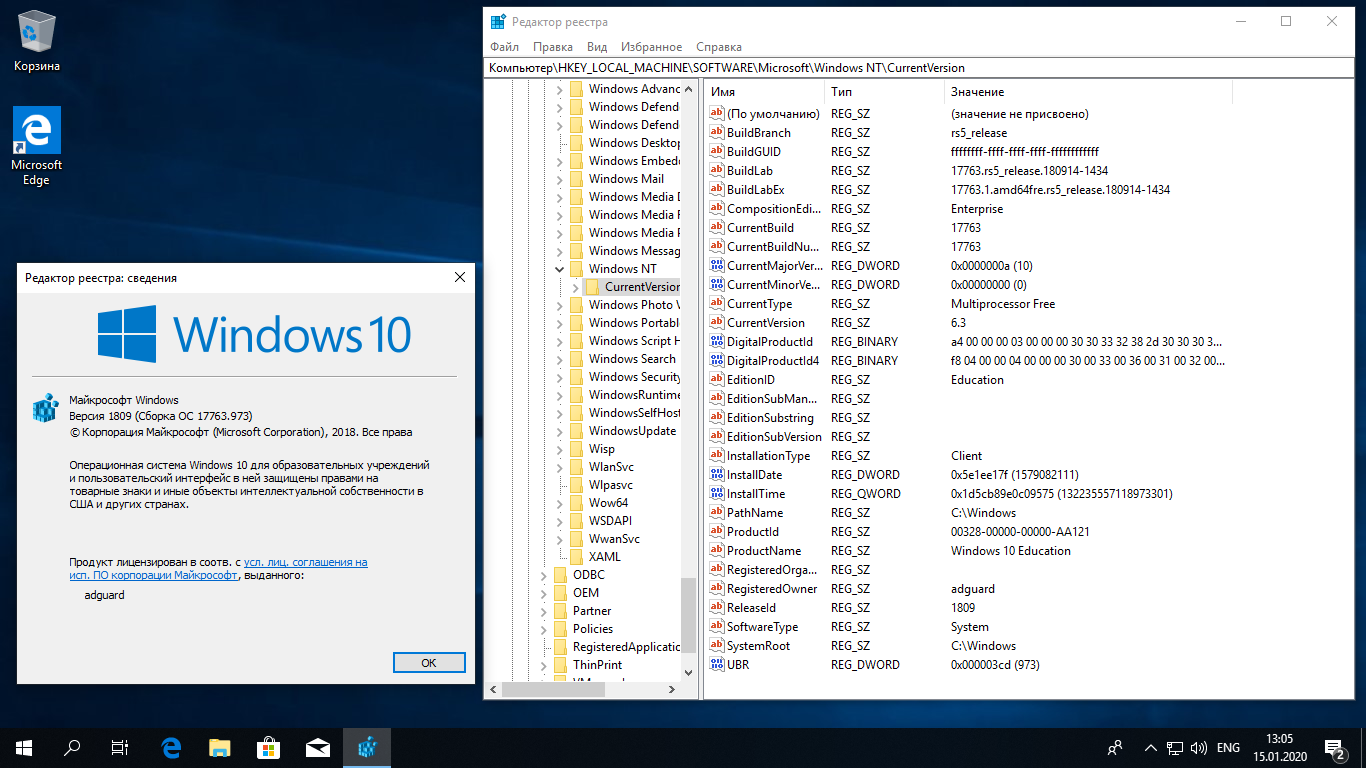This screenshot has width=1366, height=768.
Task: Open the Microsoft Edge desktop shortcut
Action: (37, 146)
